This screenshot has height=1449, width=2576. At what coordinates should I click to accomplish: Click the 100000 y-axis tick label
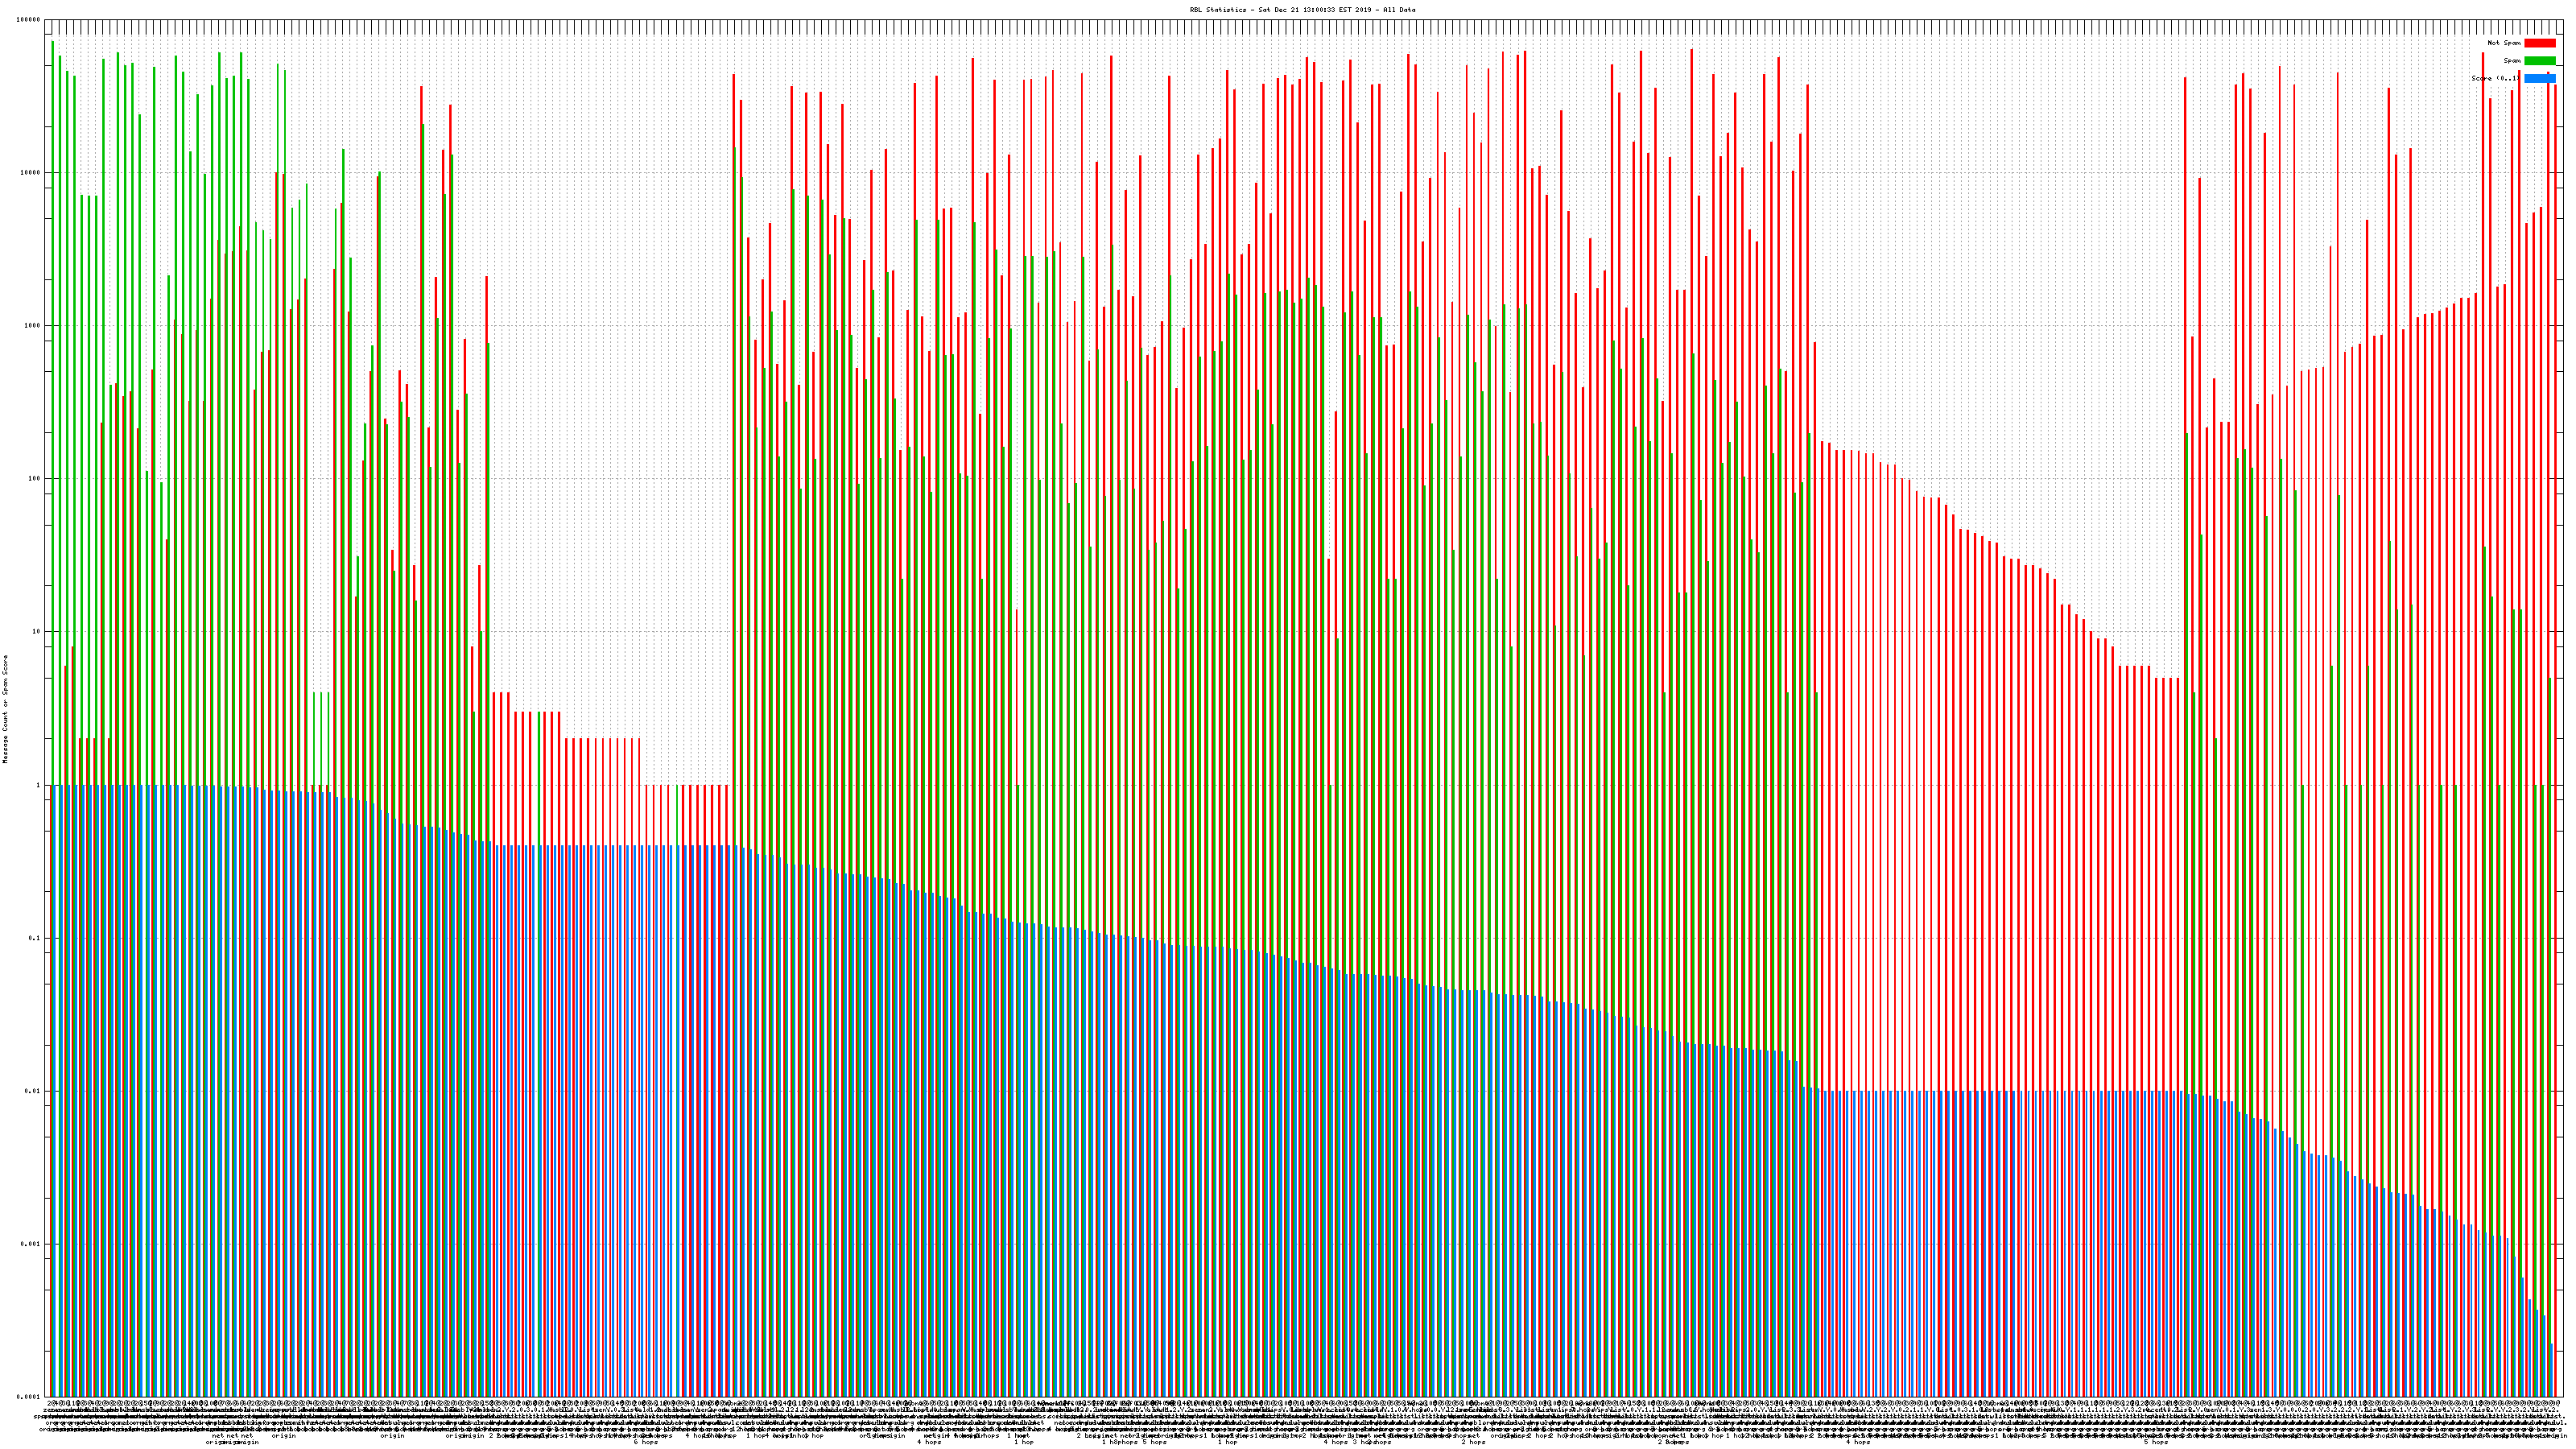click(29, 20)
